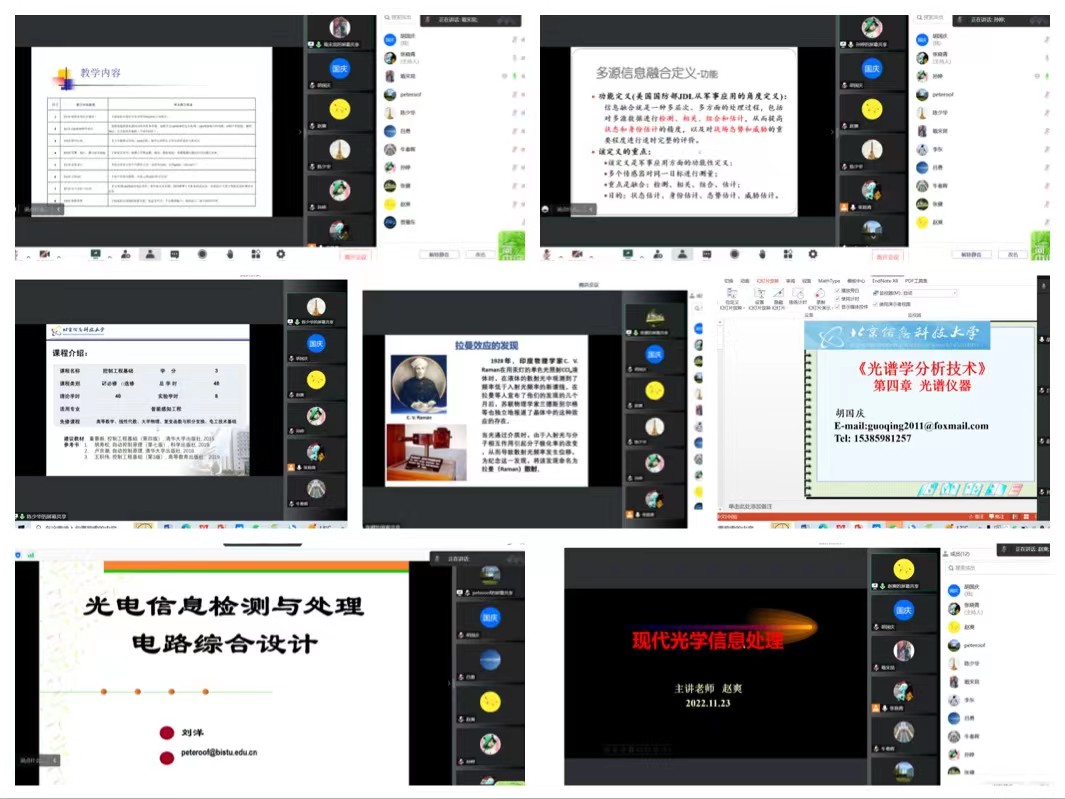Select the yellow avatar tile in 多源信息融合定义 meeting
Image resolution: width=1065 pixels, height=799 pixels.
(871, 112)
